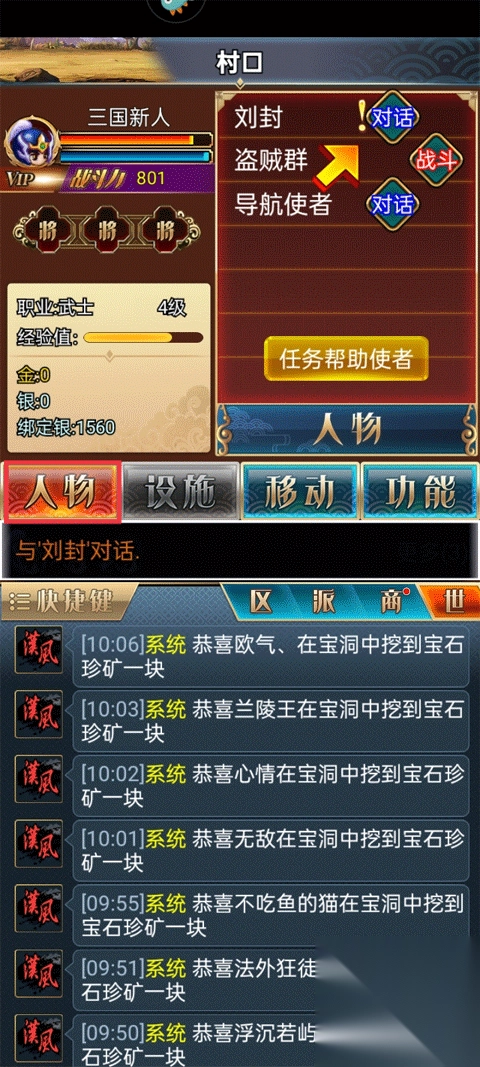Select the 派 chat channel tab
This screenshot has width=480, height=1067.
324,602
